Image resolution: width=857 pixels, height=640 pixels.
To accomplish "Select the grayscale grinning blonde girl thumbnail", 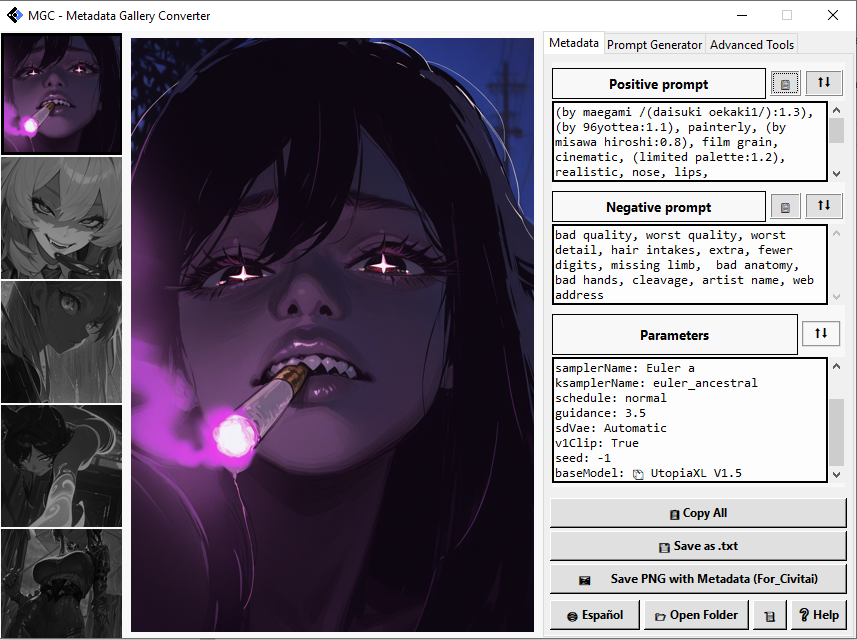I will [61, 218].
